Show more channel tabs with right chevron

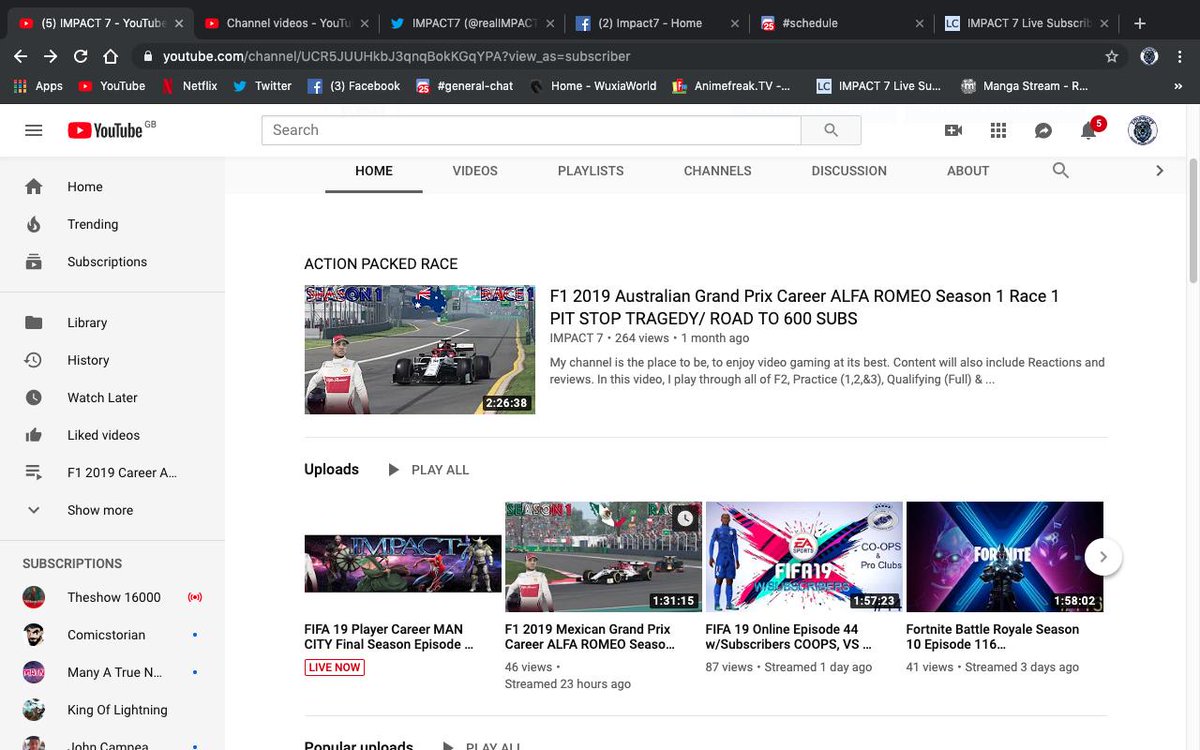pos(1160,171)
